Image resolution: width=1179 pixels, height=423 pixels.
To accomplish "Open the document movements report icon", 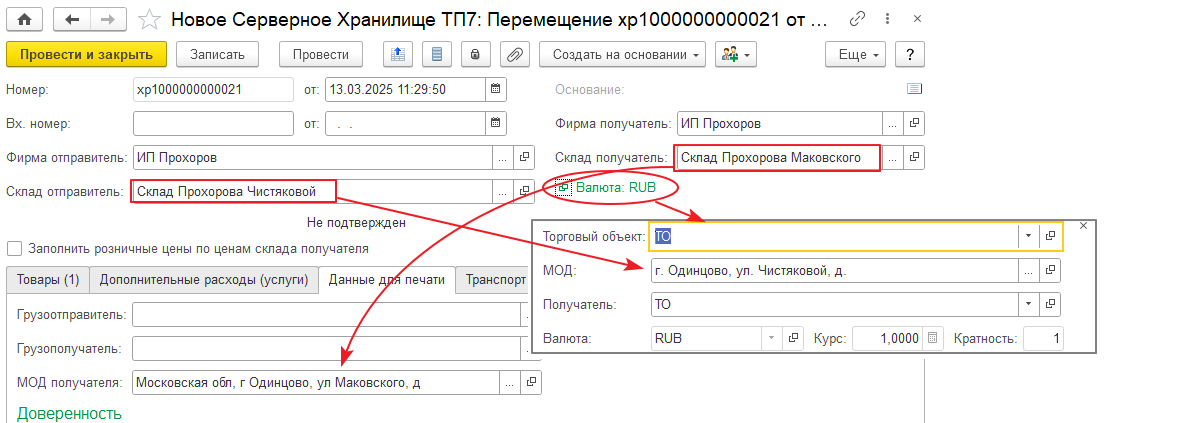I will coord(436,54).
